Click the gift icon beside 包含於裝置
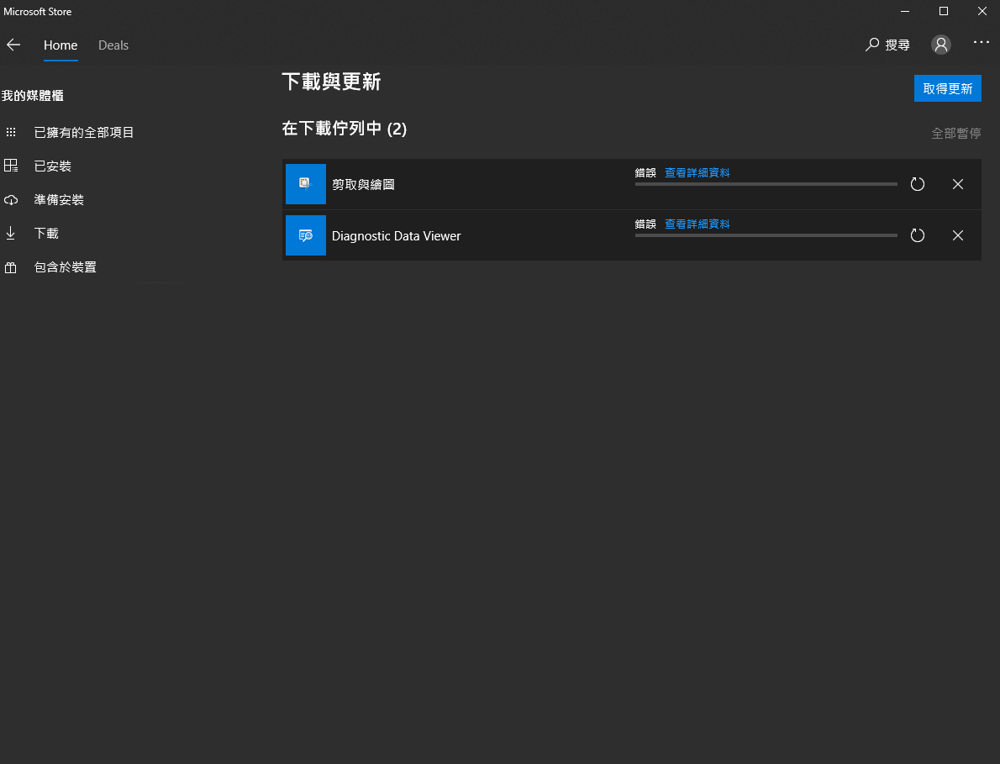 pos(11,268)
